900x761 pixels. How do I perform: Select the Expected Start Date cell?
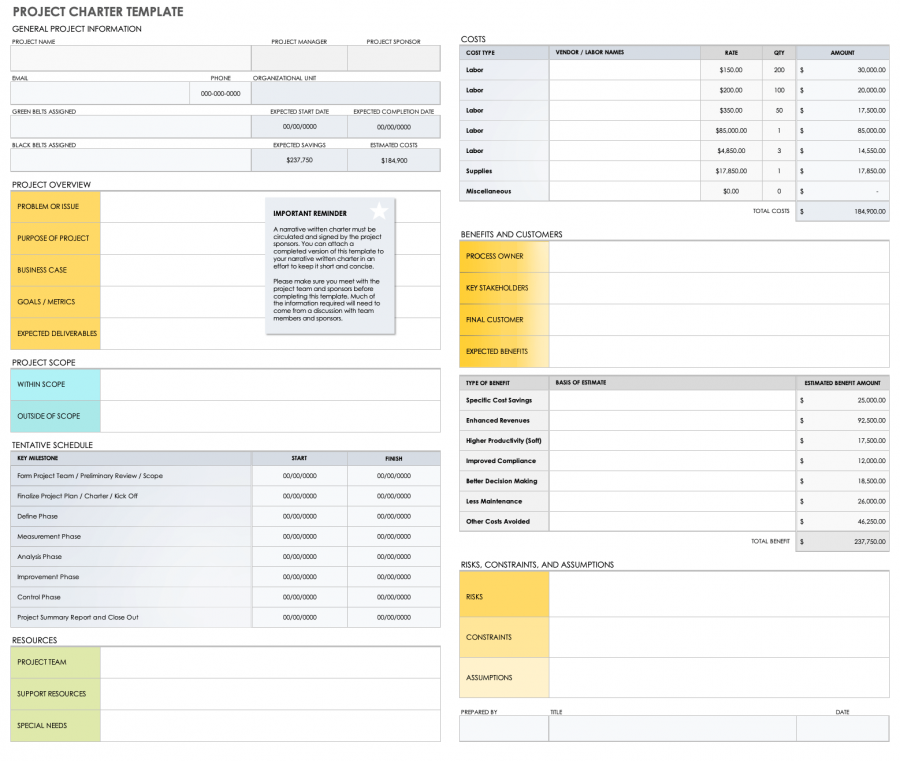coord(300,126)
